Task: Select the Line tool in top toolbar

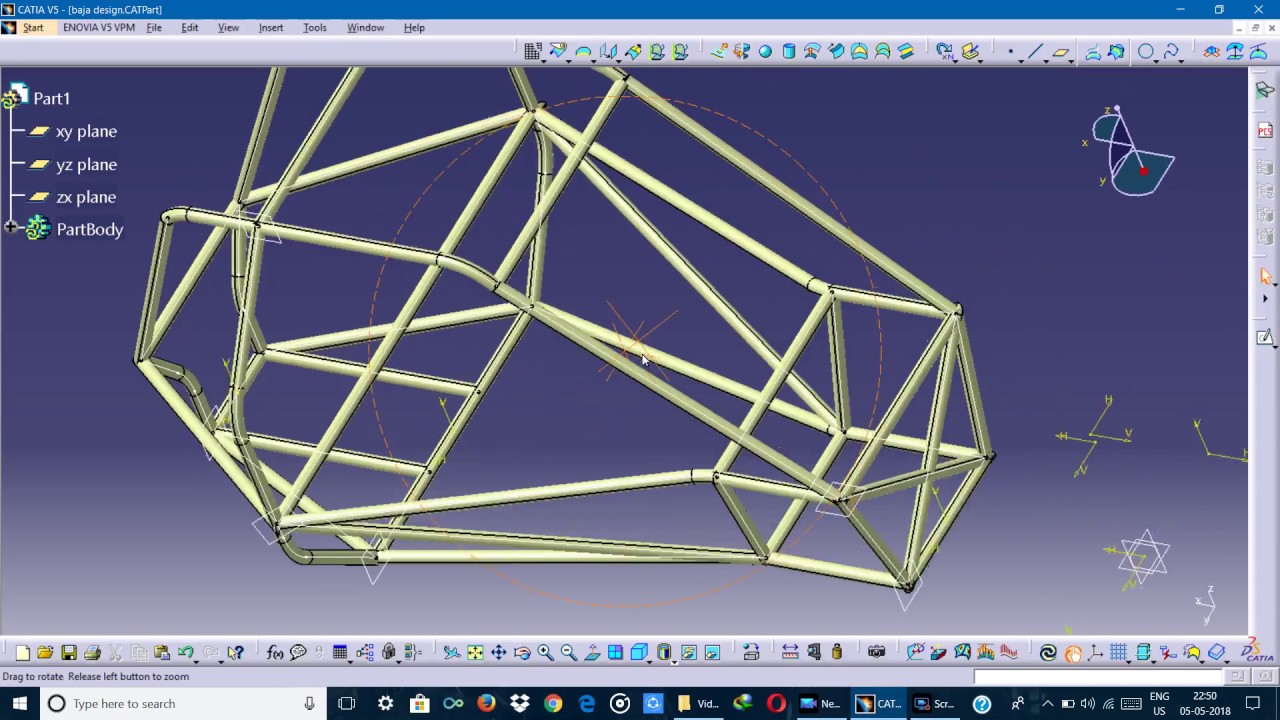Action: (x=1035, y=51)
